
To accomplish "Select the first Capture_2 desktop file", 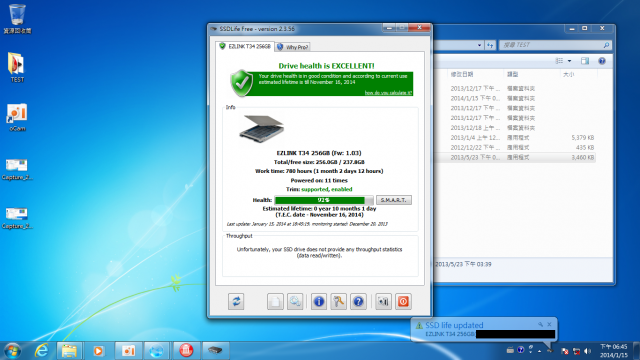I will (x=17, y=169).
